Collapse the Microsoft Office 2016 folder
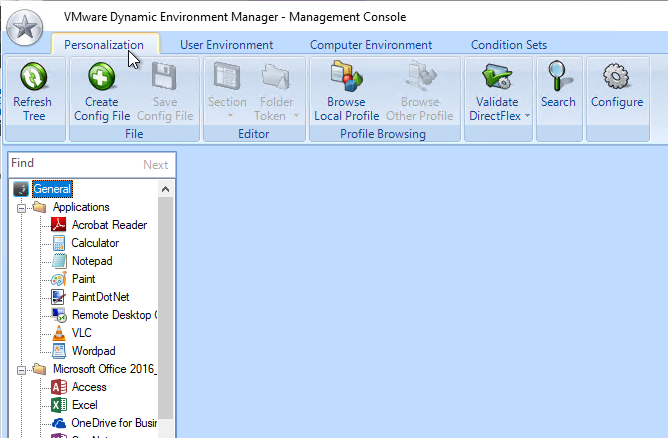The image size is (668, 438). click(21, 369)
